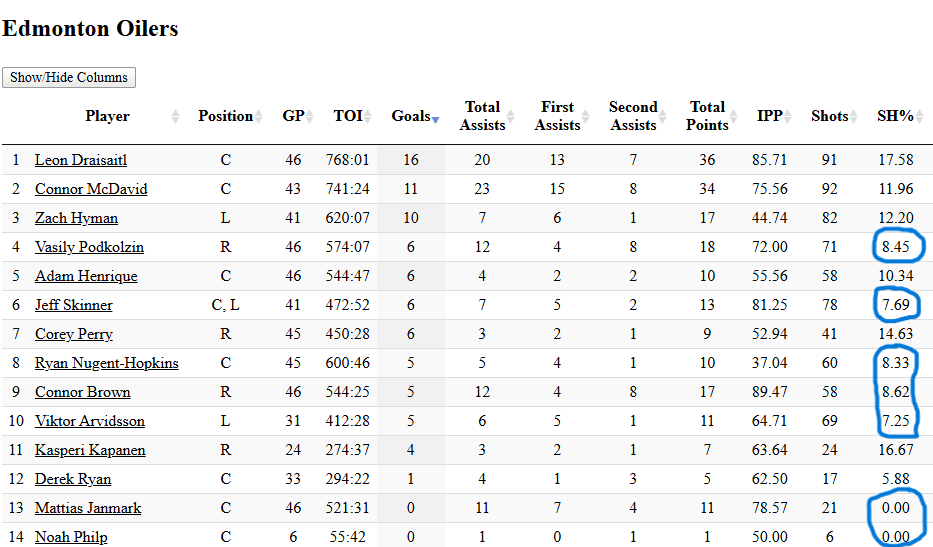The image size is (933, 547).
Task: Click the Show/Hide Columns button
Action: coord(69,78)
